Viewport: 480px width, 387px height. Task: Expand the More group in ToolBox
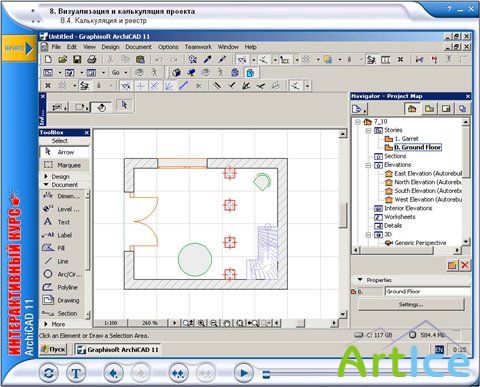click(46, 324)
